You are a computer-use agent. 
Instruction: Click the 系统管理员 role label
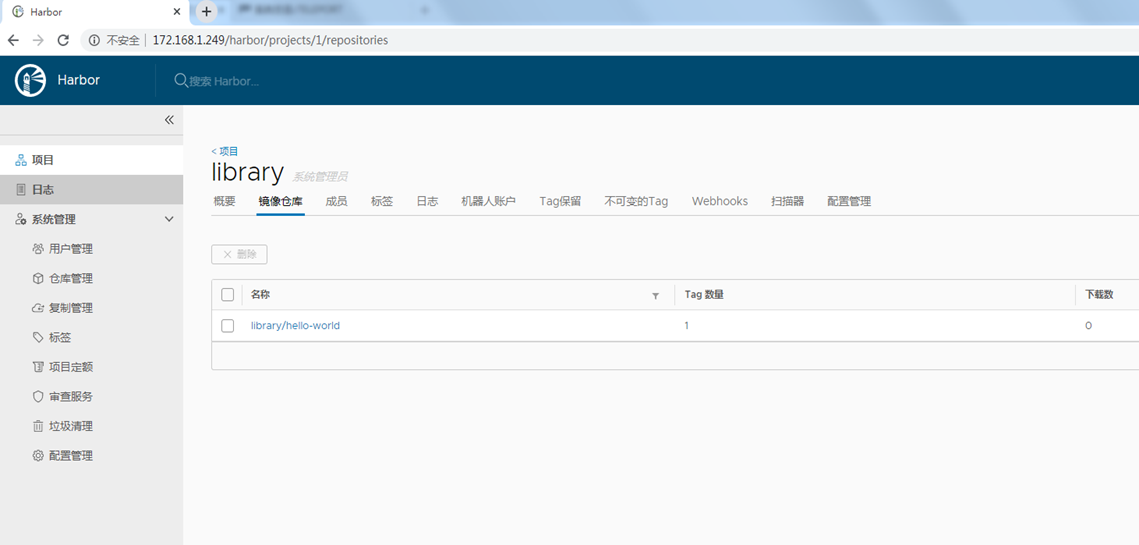click(x=320, y=177)
